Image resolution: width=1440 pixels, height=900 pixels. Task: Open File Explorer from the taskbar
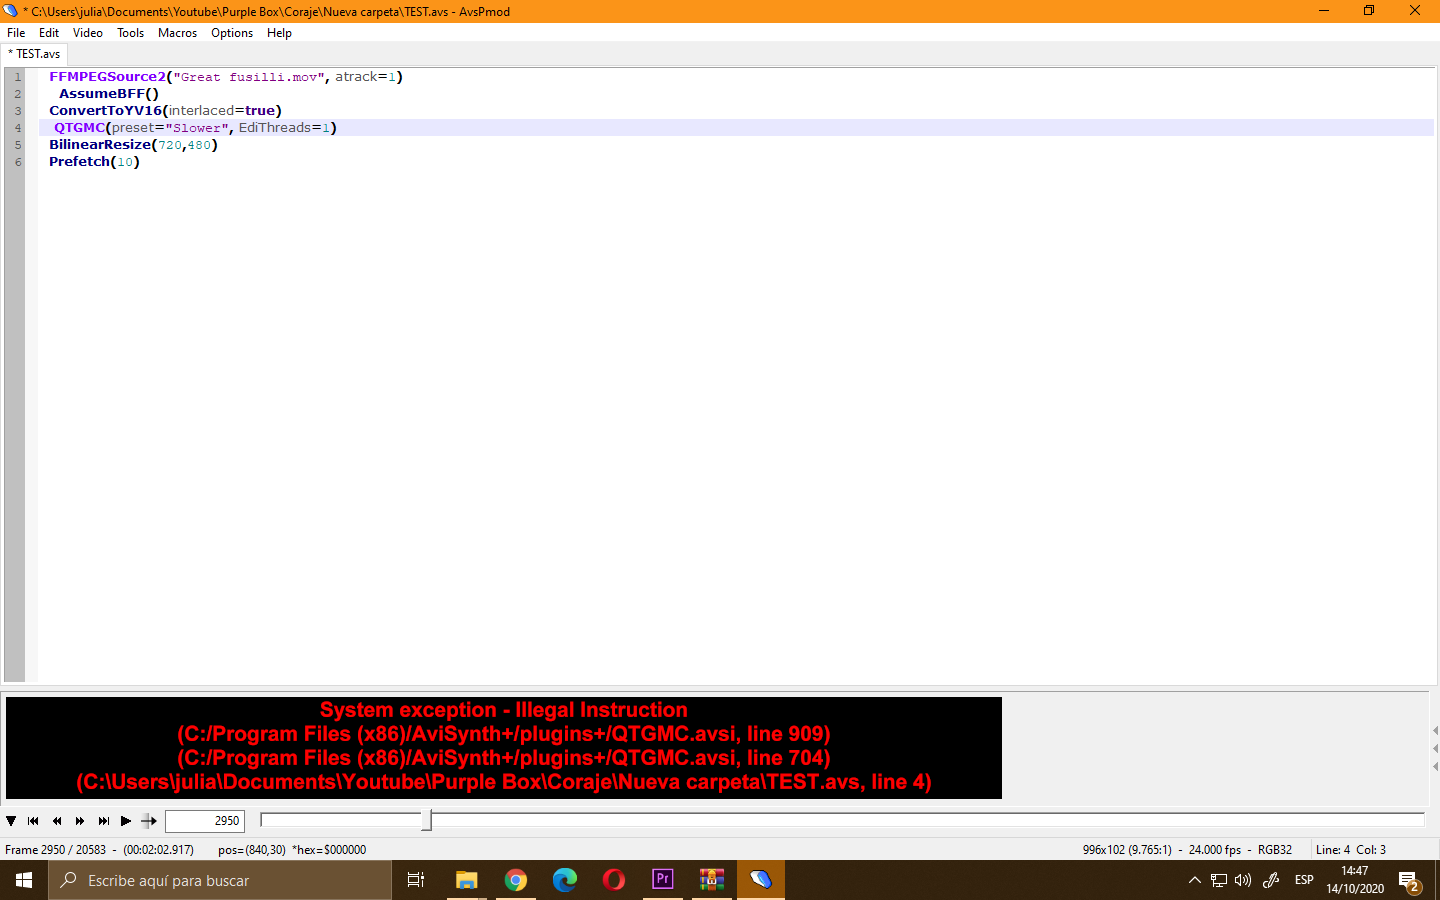[466, 880]
